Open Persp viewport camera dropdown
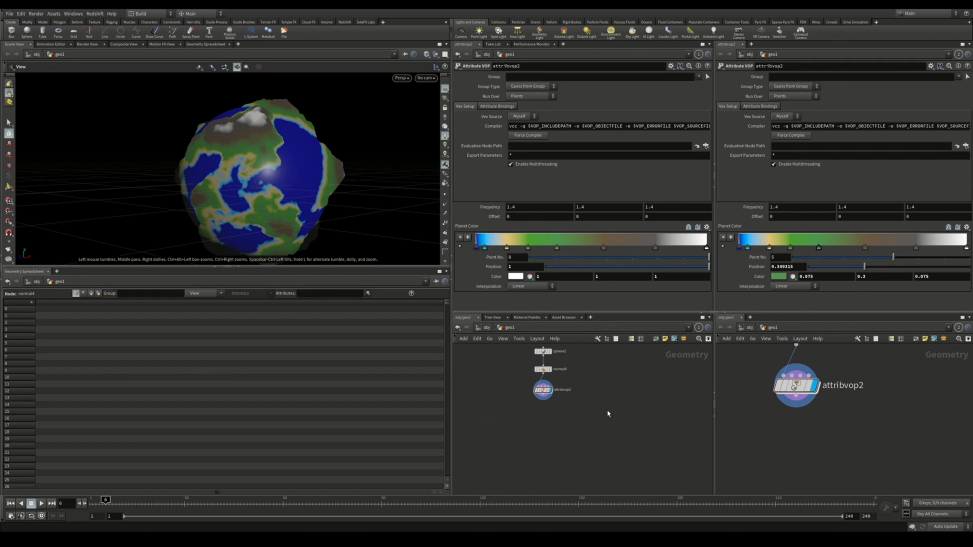The image size is (973, 547). pyautogui.click(x=401, y=78)
